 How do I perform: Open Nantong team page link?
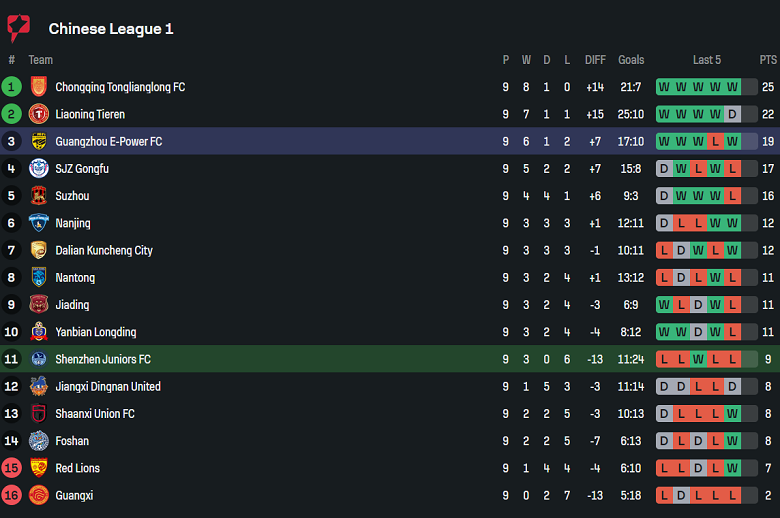click(75, 277)
